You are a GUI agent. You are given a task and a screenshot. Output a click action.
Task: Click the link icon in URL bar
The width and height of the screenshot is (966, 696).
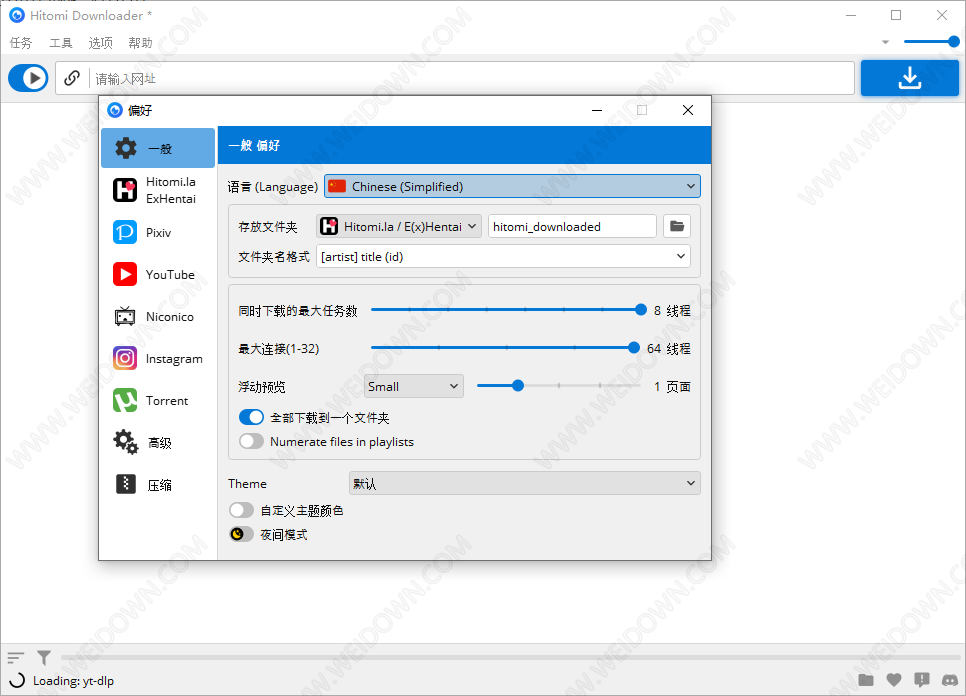[72, 78]
